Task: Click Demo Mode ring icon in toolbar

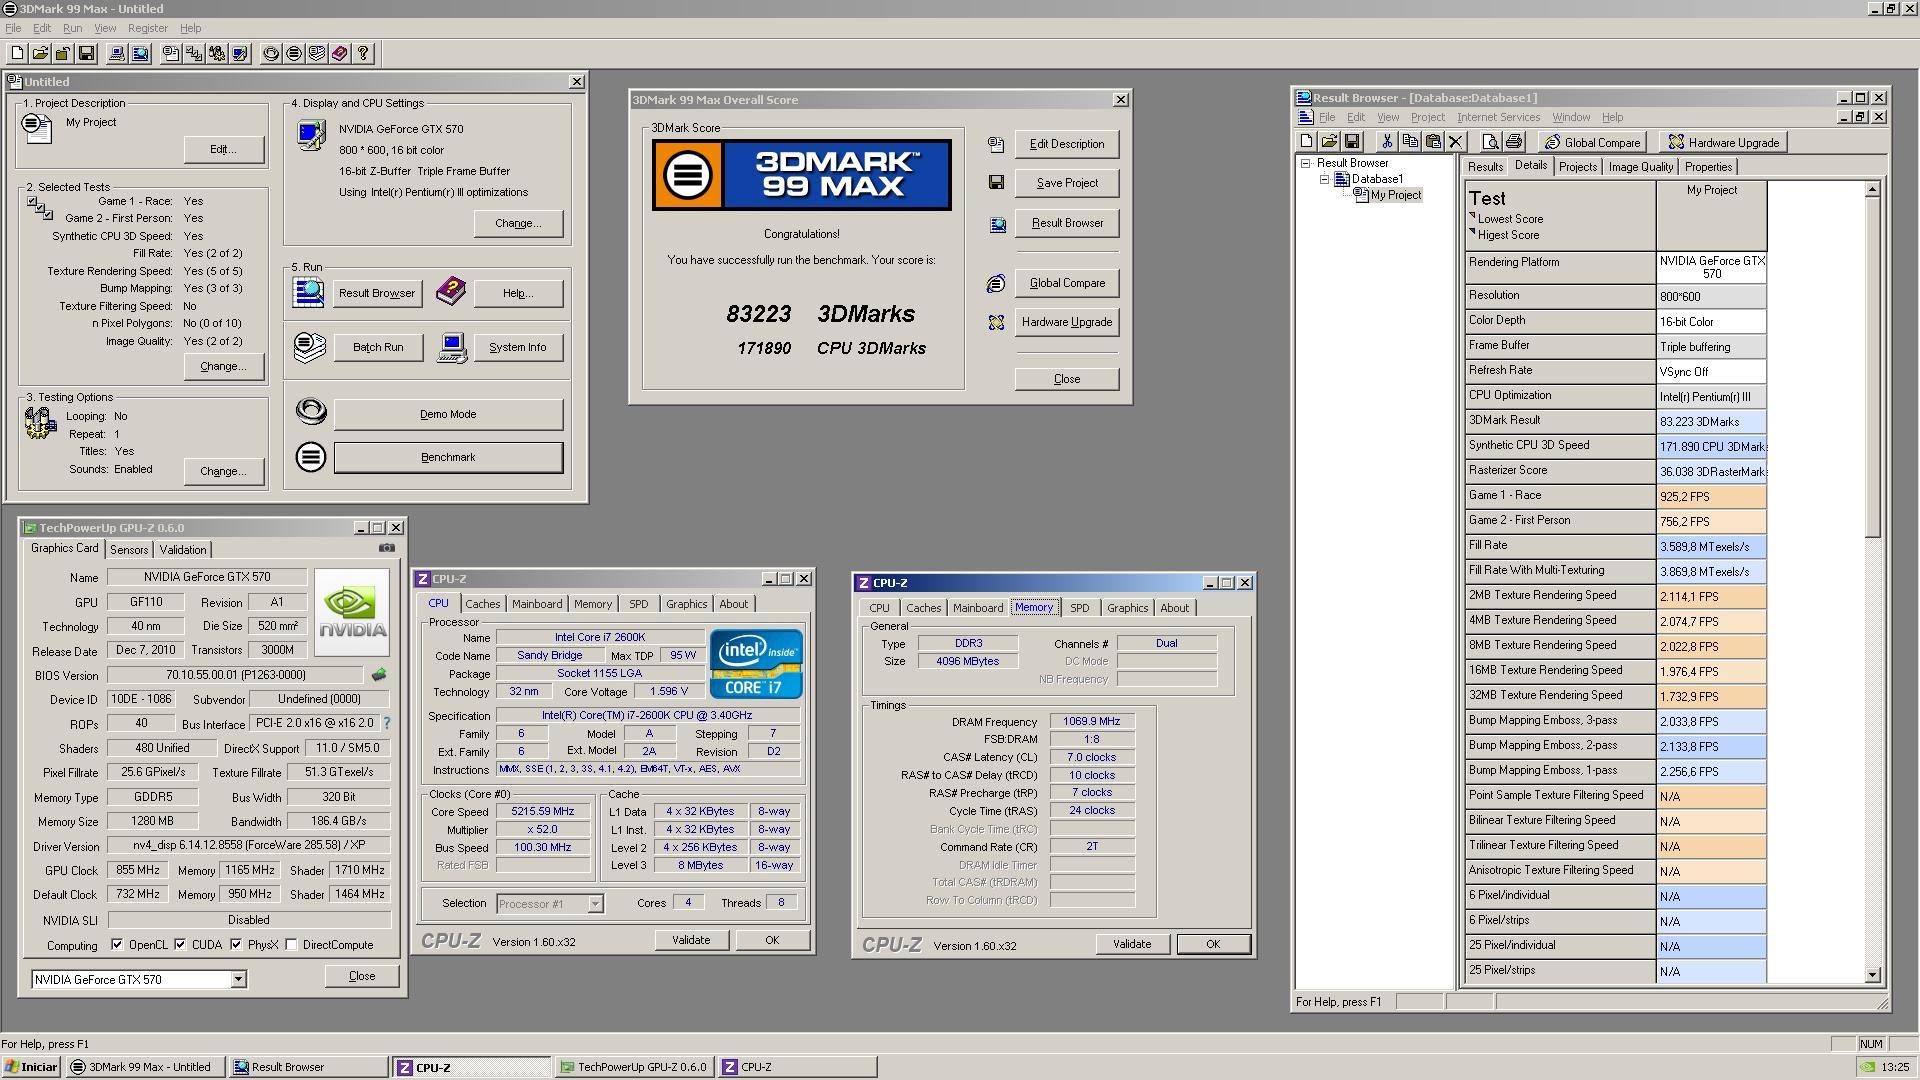Action: pyautogui.click(x=271, y=54)
